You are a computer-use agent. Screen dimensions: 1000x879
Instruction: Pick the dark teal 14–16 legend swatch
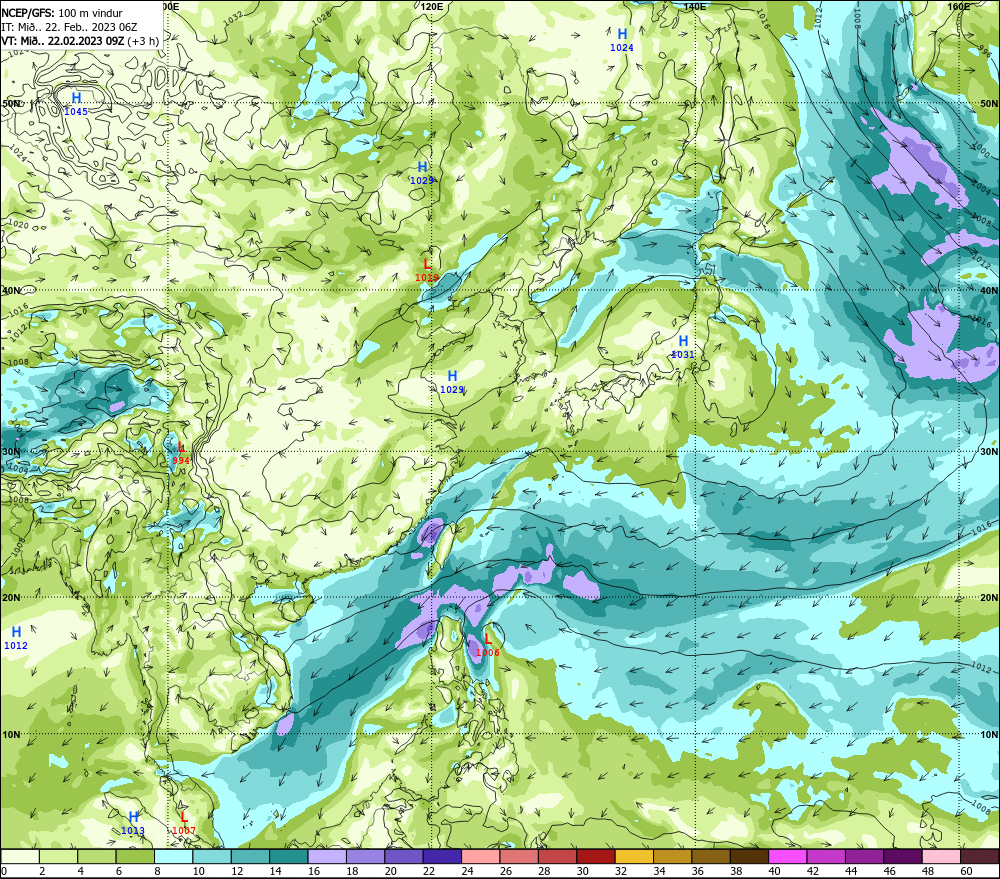coord(289,856)
